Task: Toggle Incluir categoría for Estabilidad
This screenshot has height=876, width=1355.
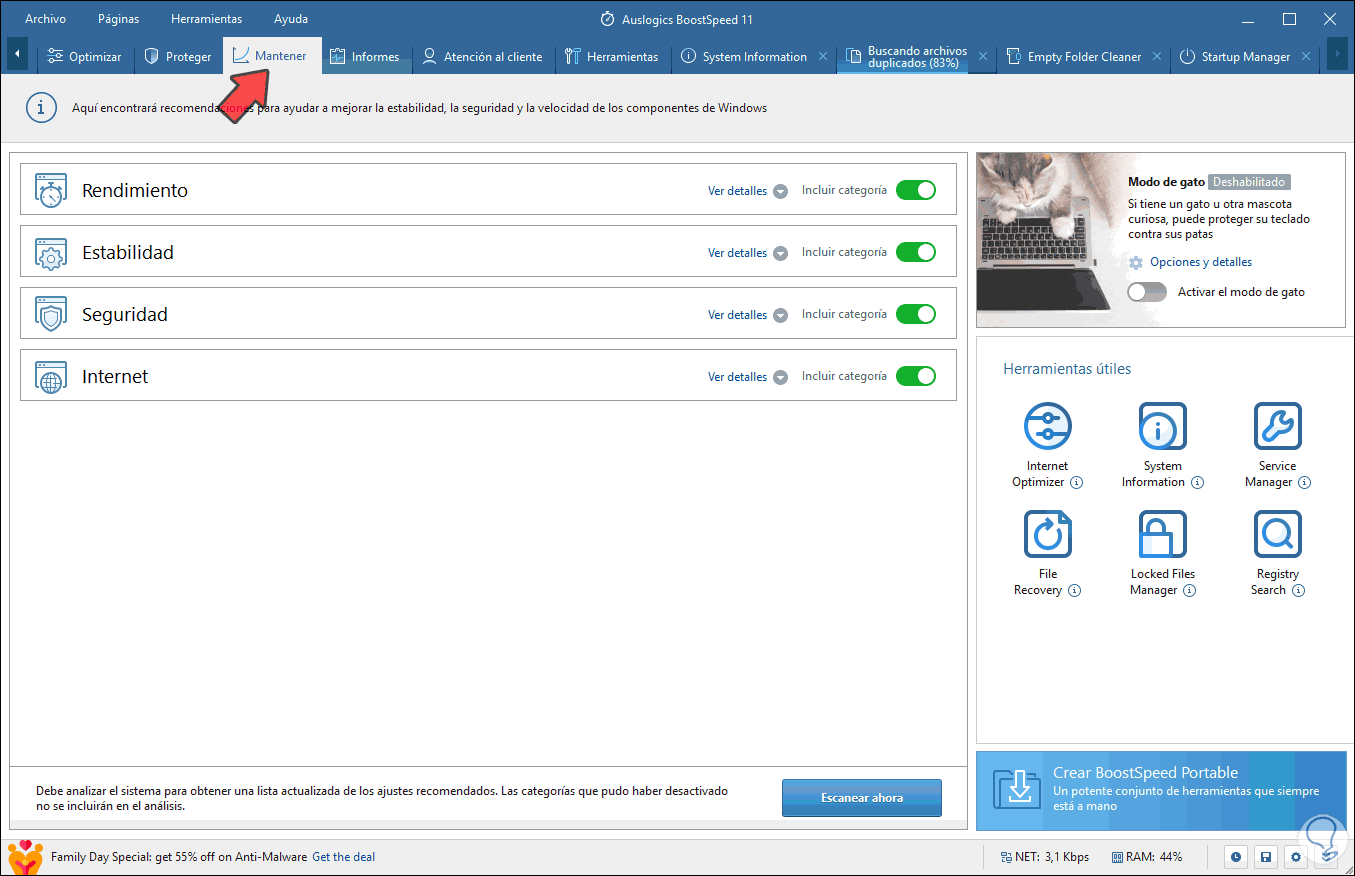Action: coord(916,252)
